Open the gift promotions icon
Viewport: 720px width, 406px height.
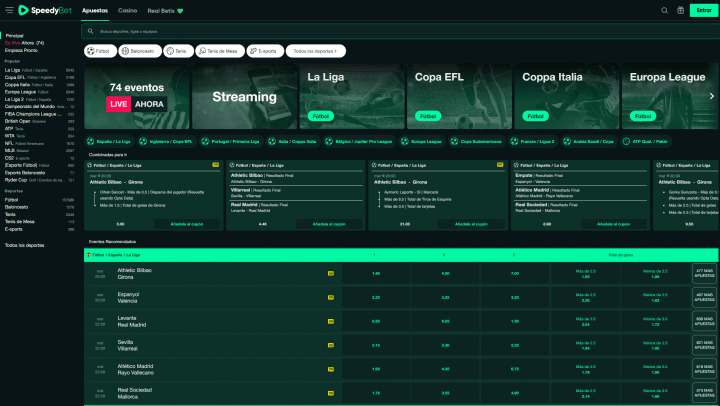pos(681,10)
